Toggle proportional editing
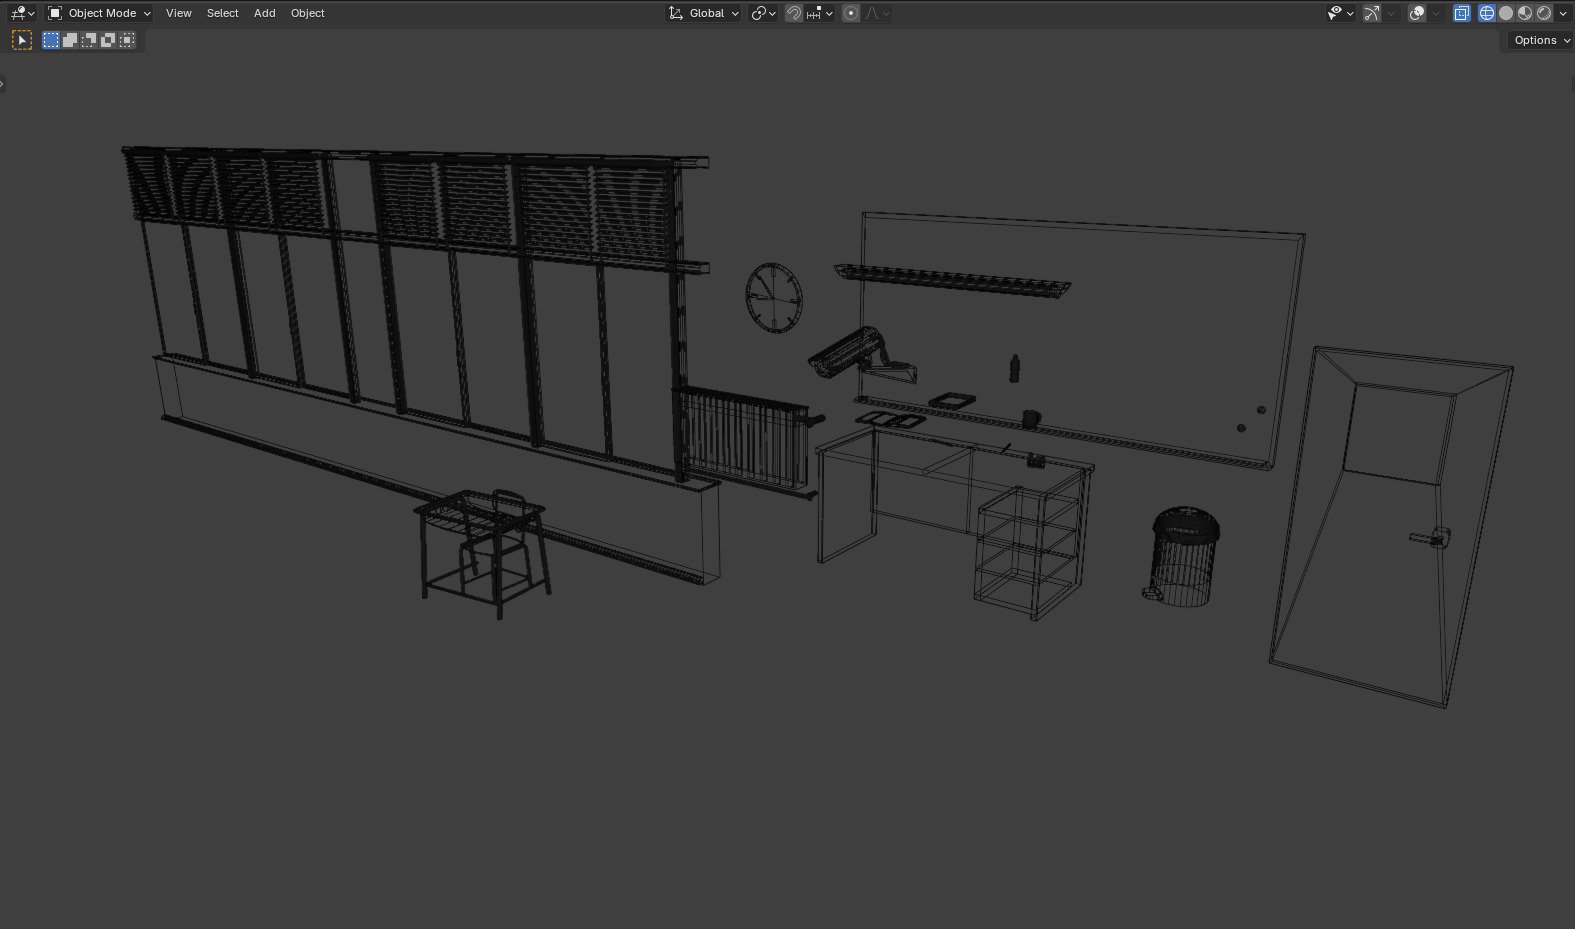Image resolution: width=1575 pixels, height=929 pixels. pos(851,13)
